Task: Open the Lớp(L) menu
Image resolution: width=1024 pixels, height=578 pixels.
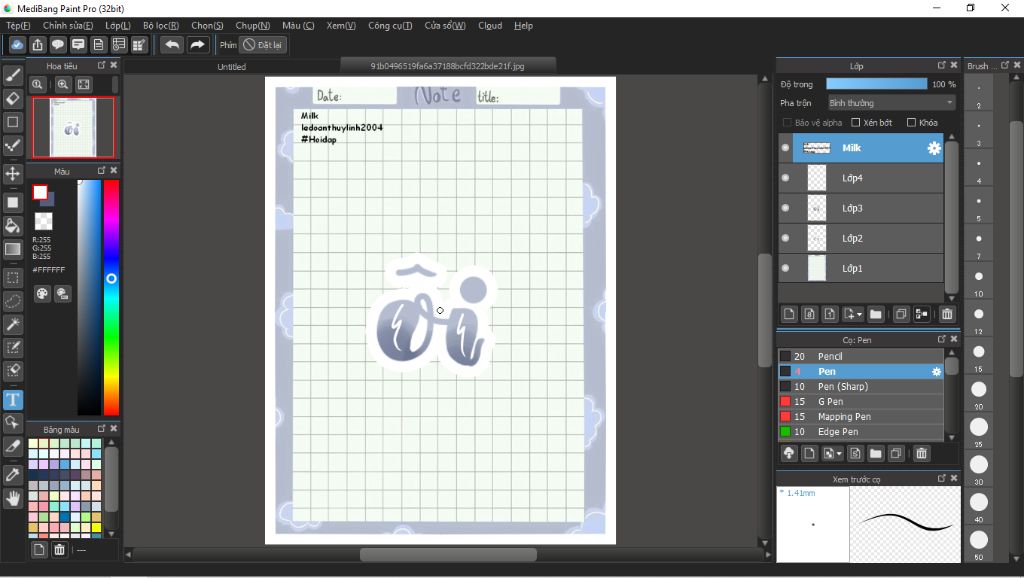Action: [118, 25]
